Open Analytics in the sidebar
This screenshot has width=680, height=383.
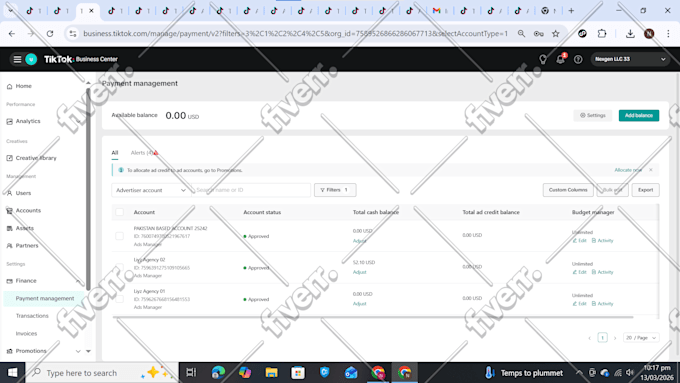28,121
